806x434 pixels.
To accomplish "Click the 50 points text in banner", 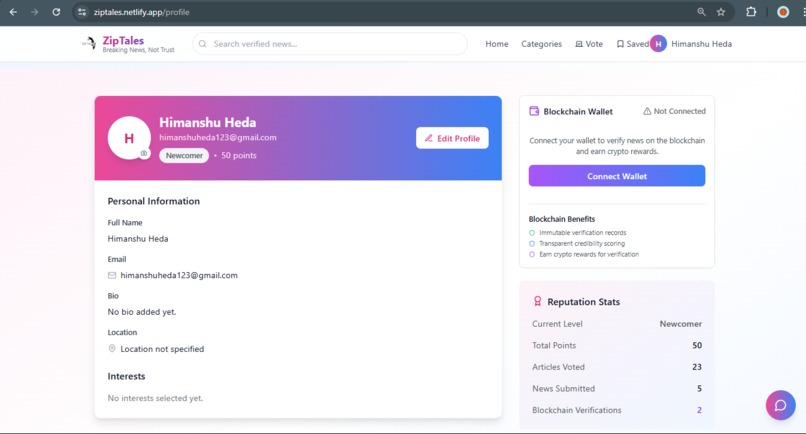I will (239, 155).
